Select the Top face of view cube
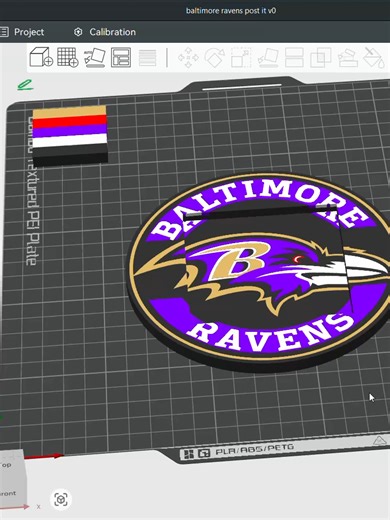This screenshot has width=390, height=520. [x=10, y=465]
